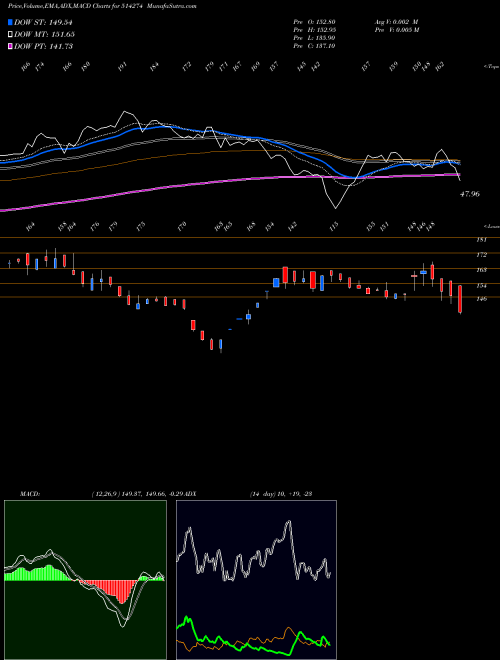
Task: Click the magenta DOW PT legend swatch
Action: (x=10, y=46)
